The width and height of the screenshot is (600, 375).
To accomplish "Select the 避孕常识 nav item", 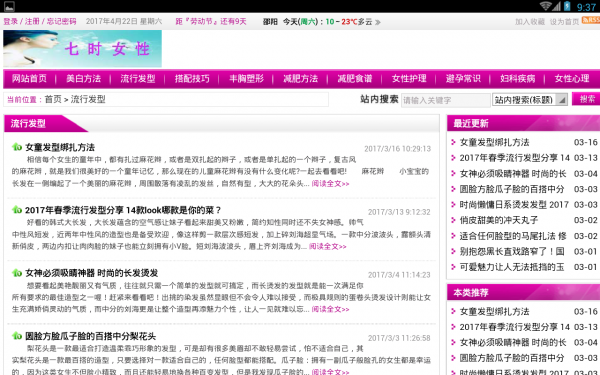I will coord(463,78).
